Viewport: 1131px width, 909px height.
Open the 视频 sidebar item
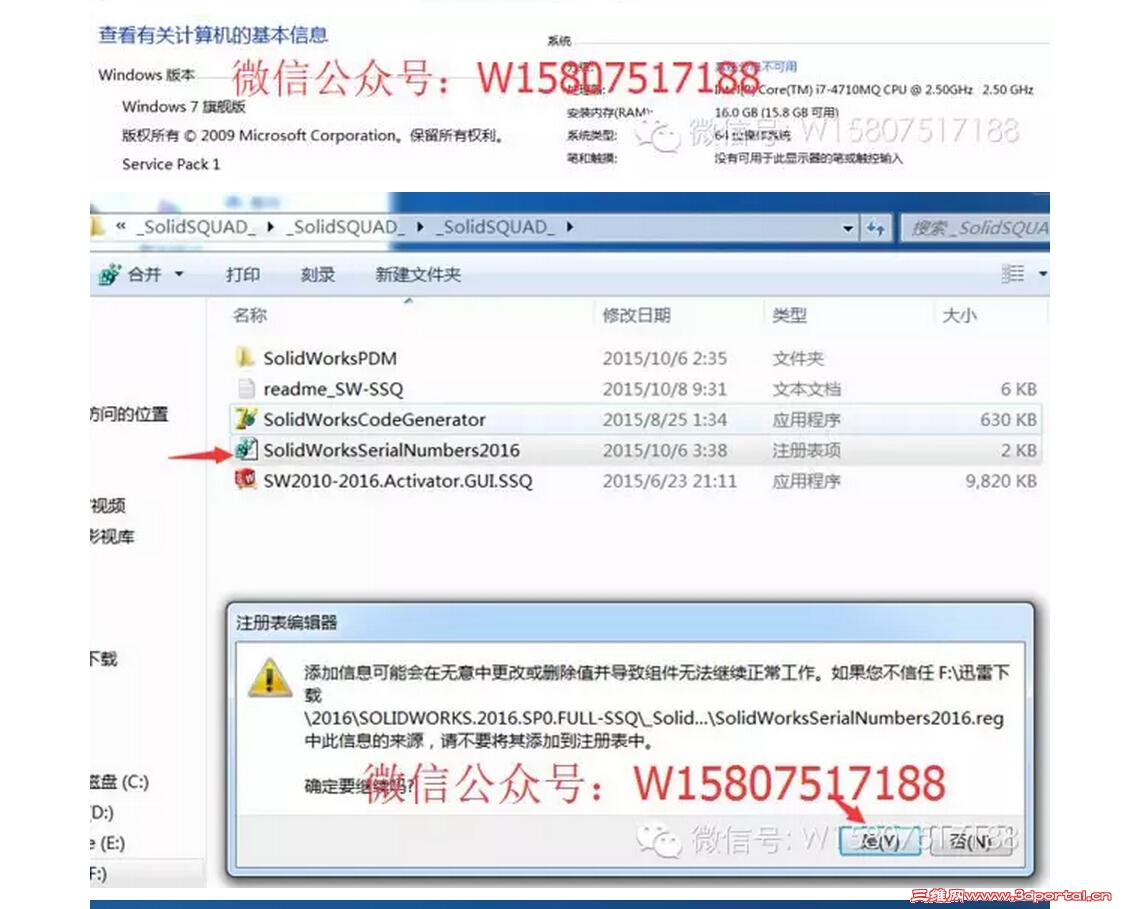108,506
